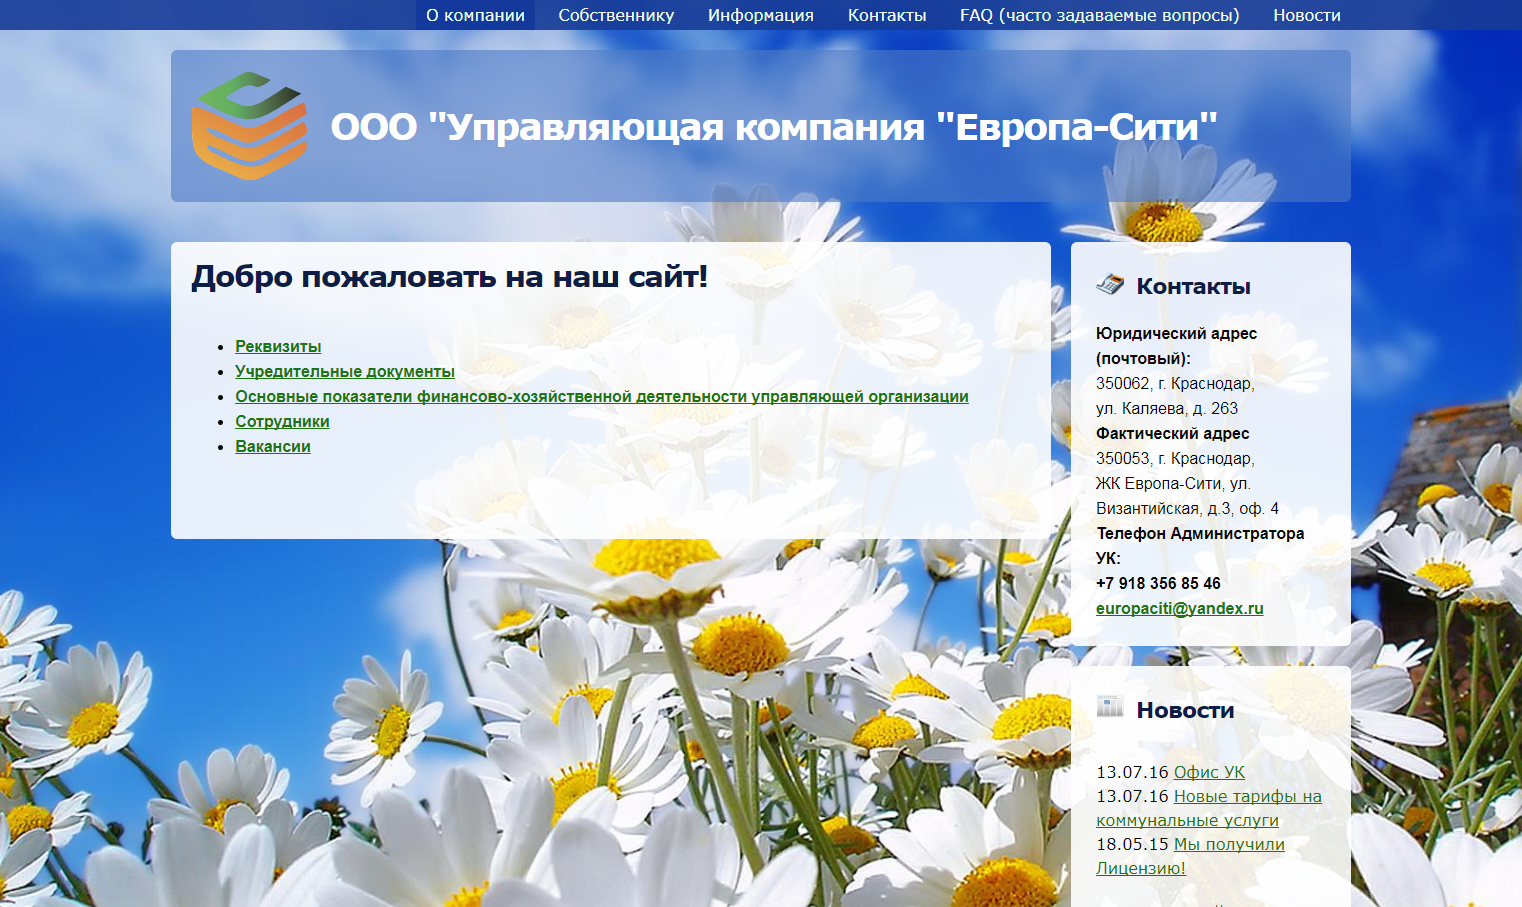Click the europaciti@yandex.ru email link

(x=1179, y=608)
